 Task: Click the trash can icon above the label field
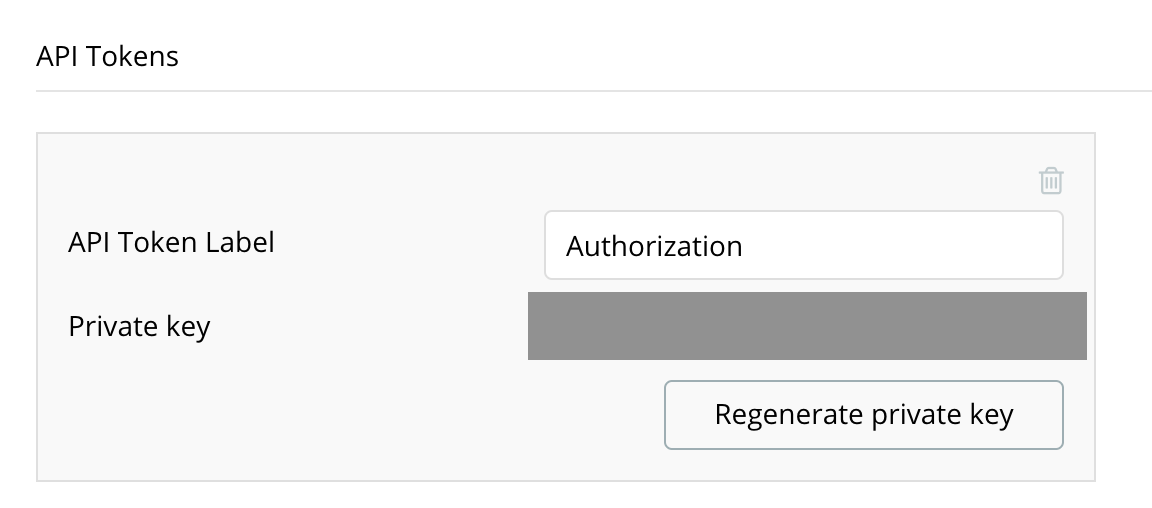[1051, 180]
